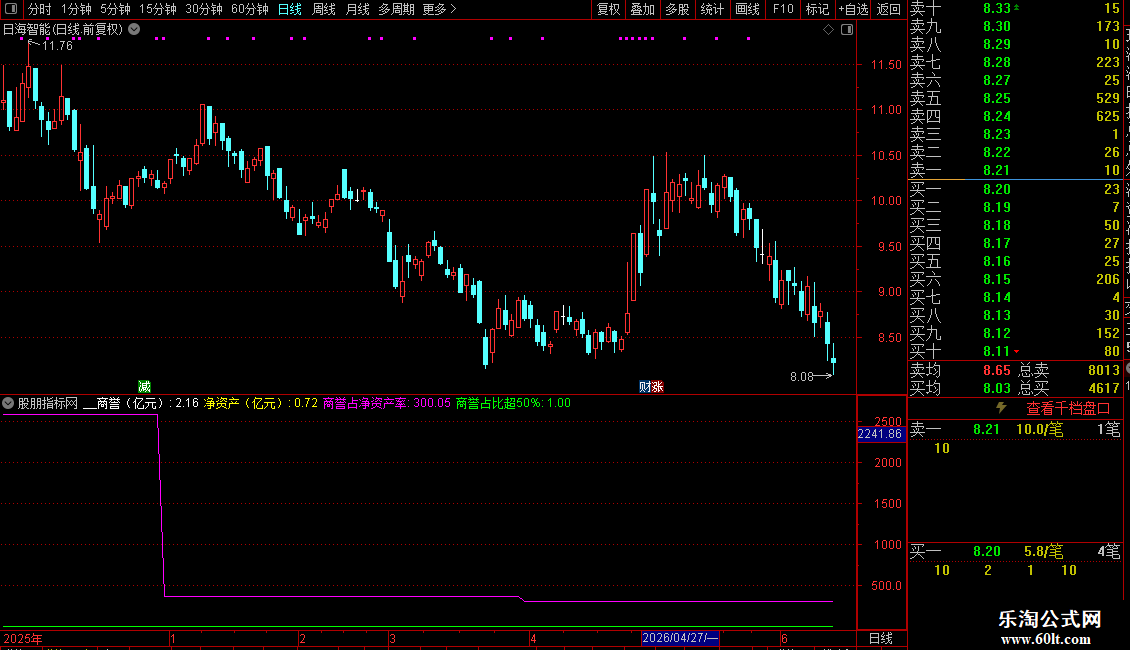This screenshot has width=1130, height=650.
Task: Click the 总卖 8013 figure
Action: [x=1103, y=370]
